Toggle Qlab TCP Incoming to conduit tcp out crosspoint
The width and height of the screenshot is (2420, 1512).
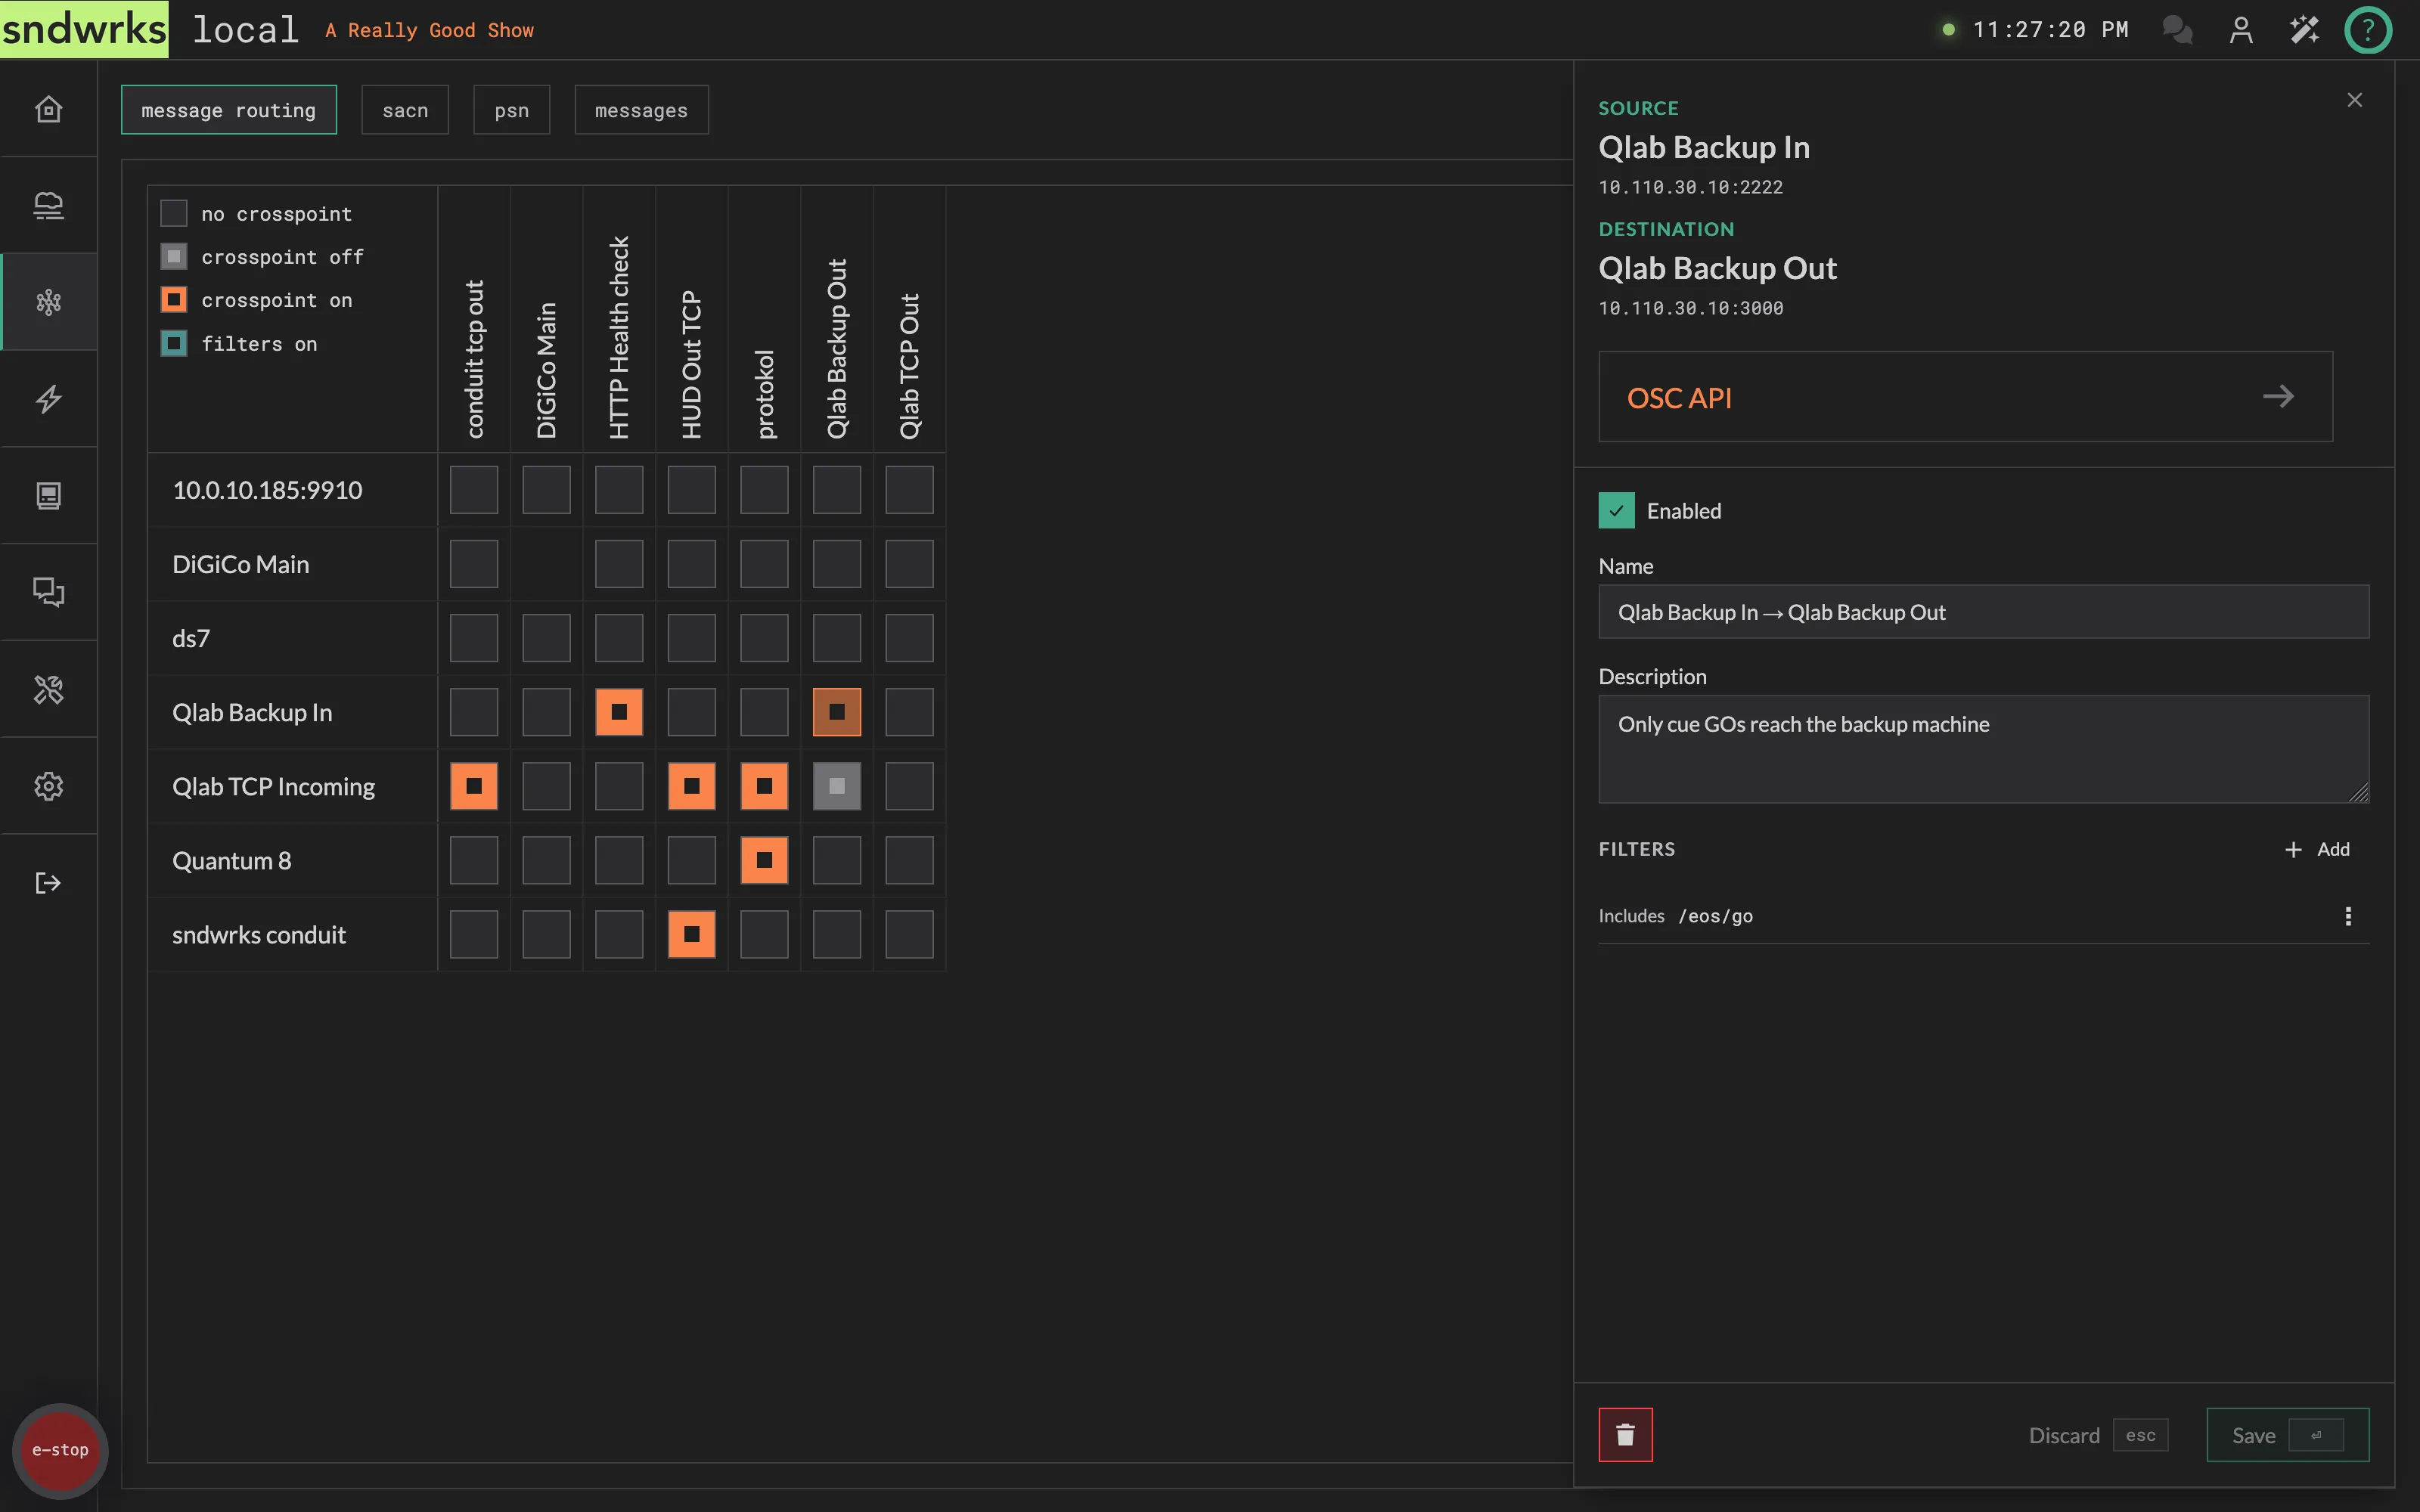474,786
